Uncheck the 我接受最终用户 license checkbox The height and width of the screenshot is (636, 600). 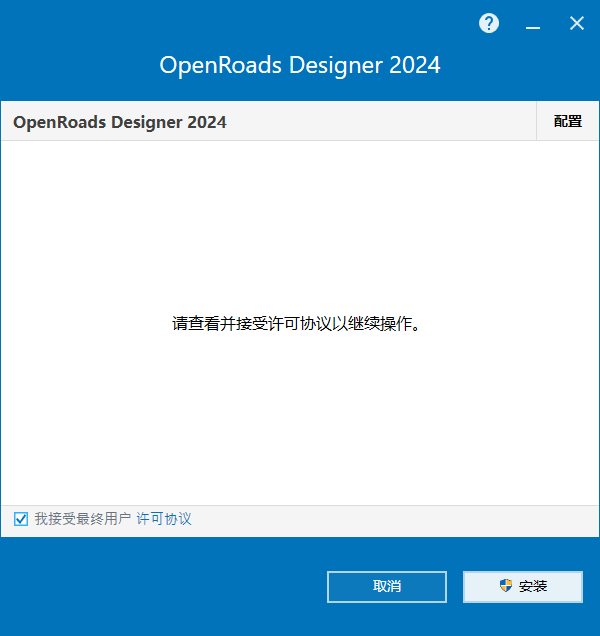click(x=21, y=519)
